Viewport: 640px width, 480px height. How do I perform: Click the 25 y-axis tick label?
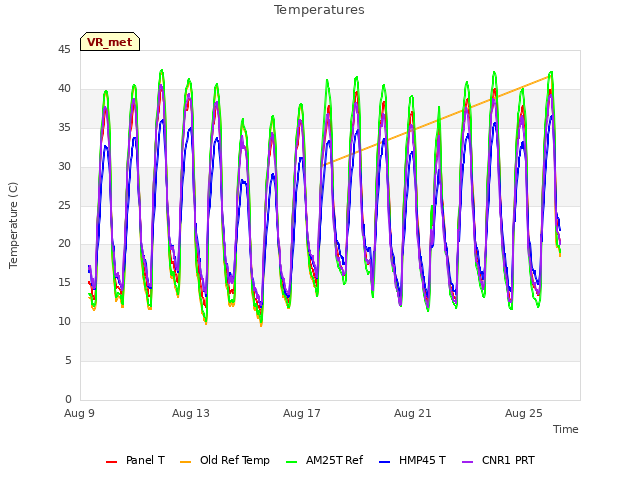(64, 205)
